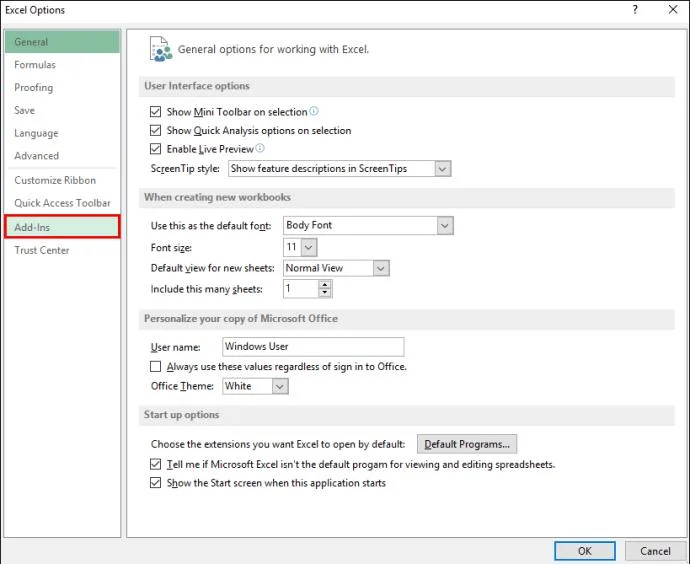
Task: Uncheck Enable Live Preview
Action: 155,149
